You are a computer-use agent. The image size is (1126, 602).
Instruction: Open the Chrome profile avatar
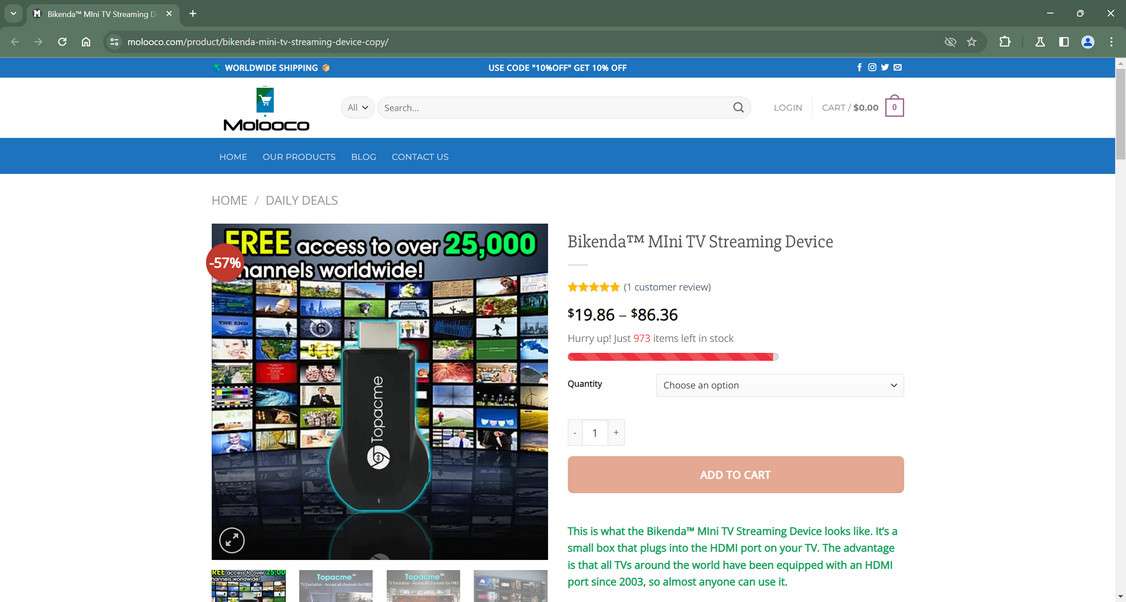click(x=1088, y=42)
